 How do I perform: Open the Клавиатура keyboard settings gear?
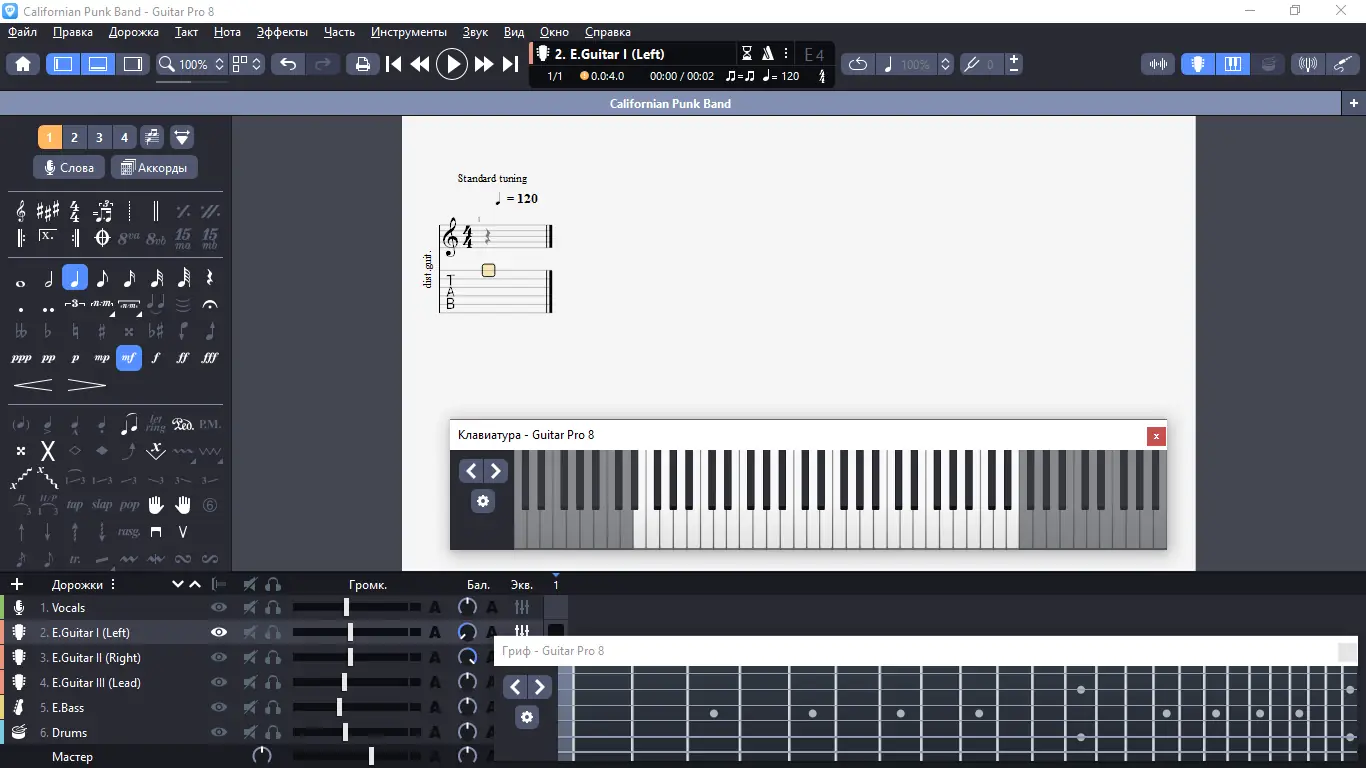pos(483,501)
